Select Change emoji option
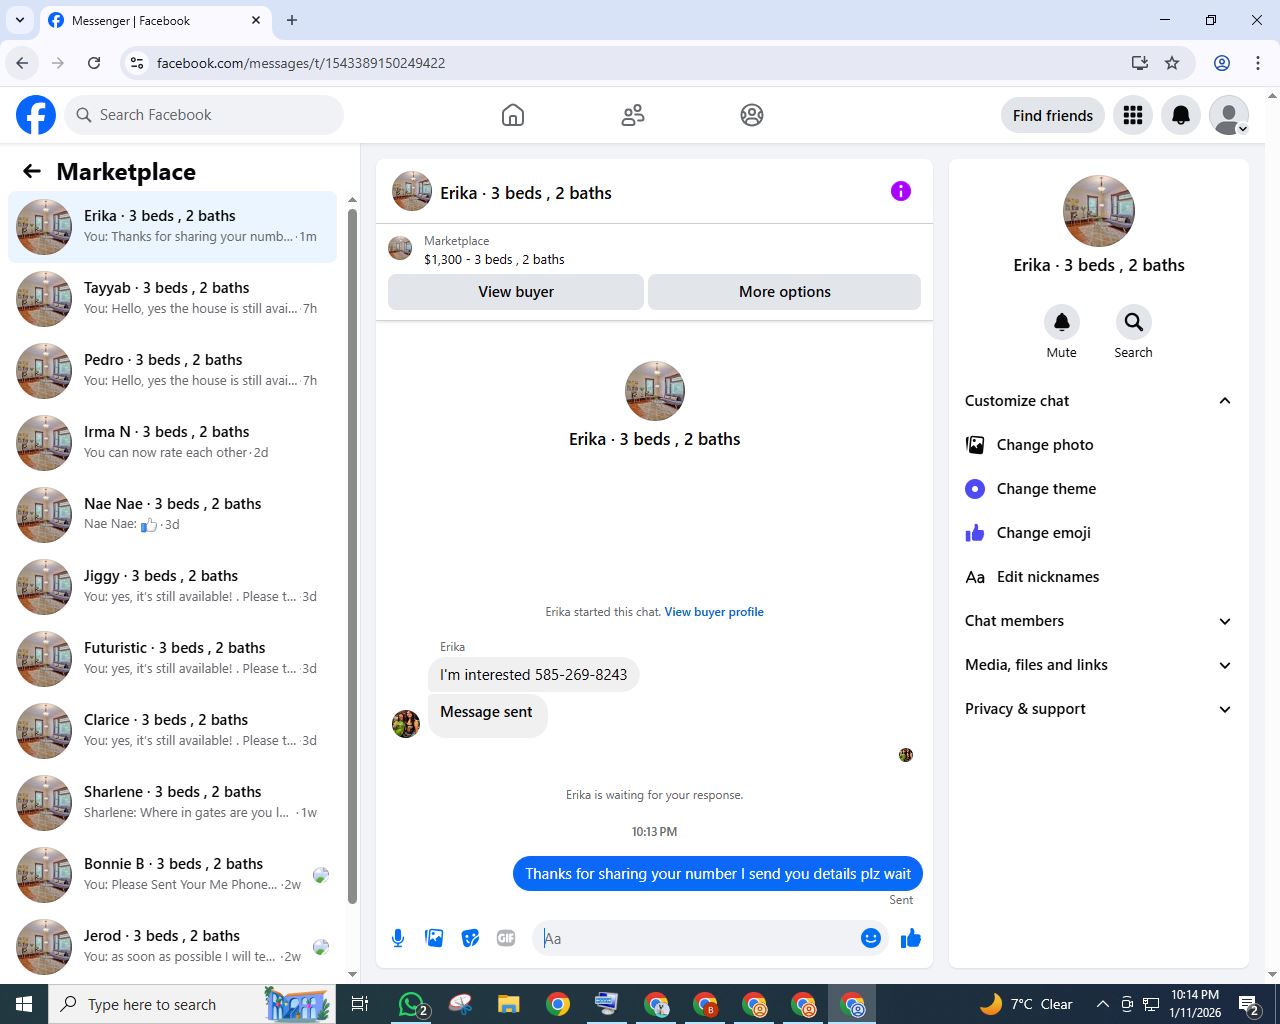1280x1024 pixels. 1098,533
